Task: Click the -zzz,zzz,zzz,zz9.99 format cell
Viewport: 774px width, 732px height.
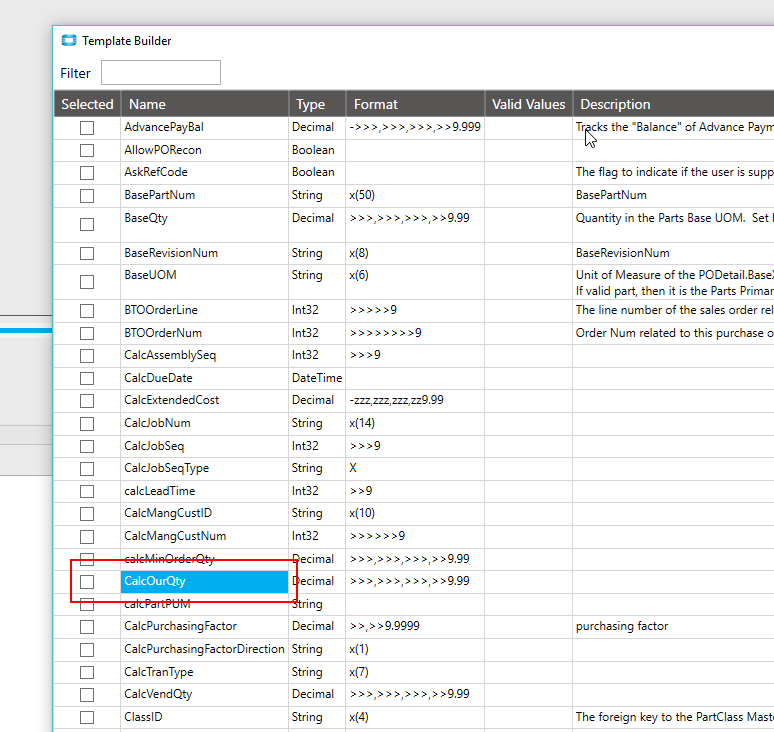Action: click(x=415, y=400)
